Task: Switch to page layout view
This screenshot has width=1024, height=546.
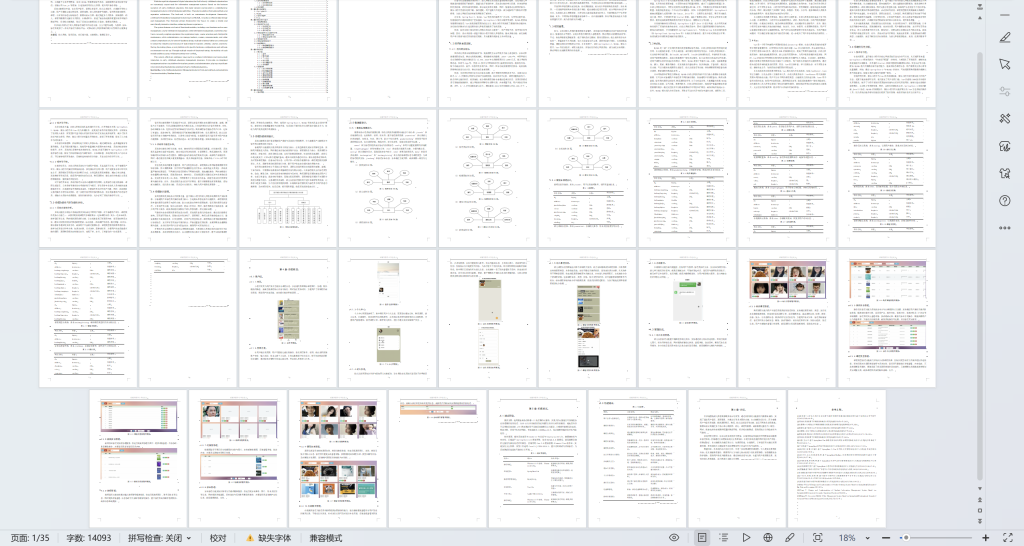Action: tap(701, 538)
